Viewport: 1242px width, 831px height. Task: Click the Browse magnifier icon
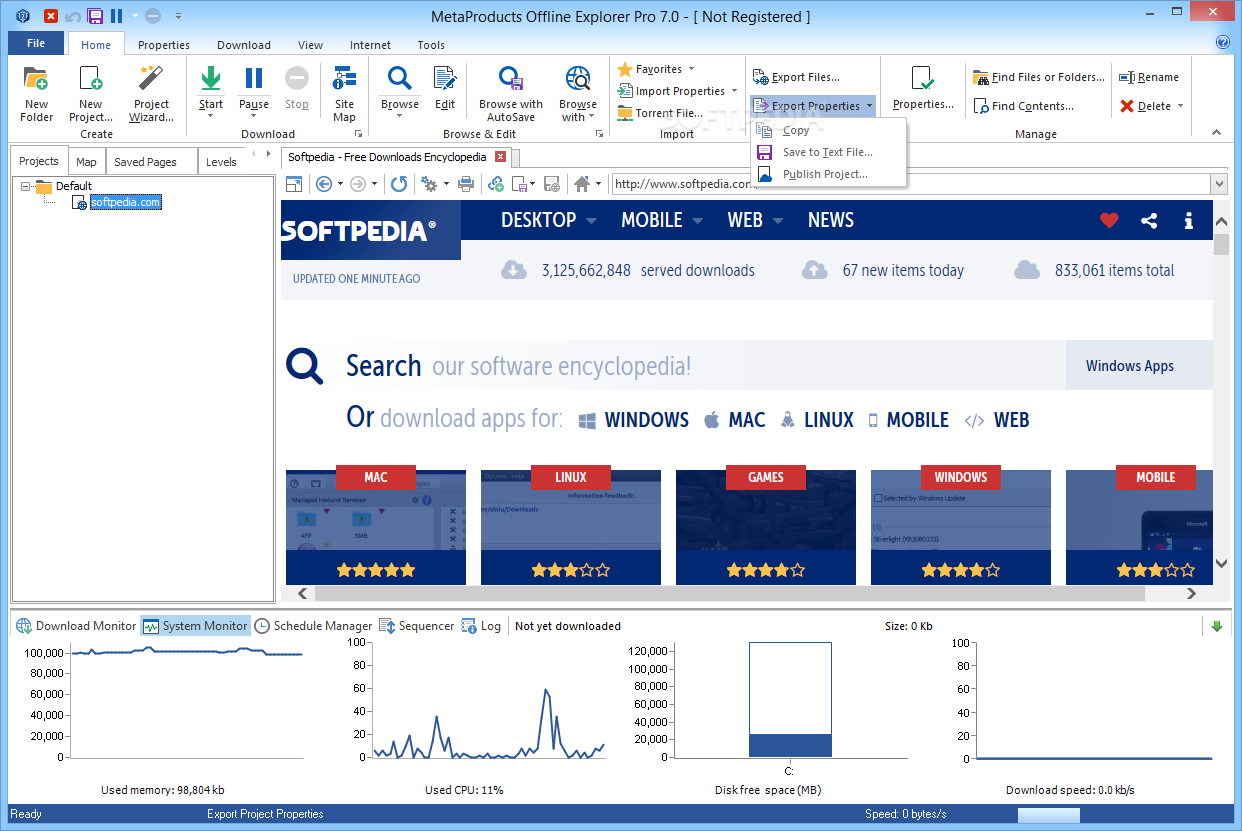click(400, 79)
